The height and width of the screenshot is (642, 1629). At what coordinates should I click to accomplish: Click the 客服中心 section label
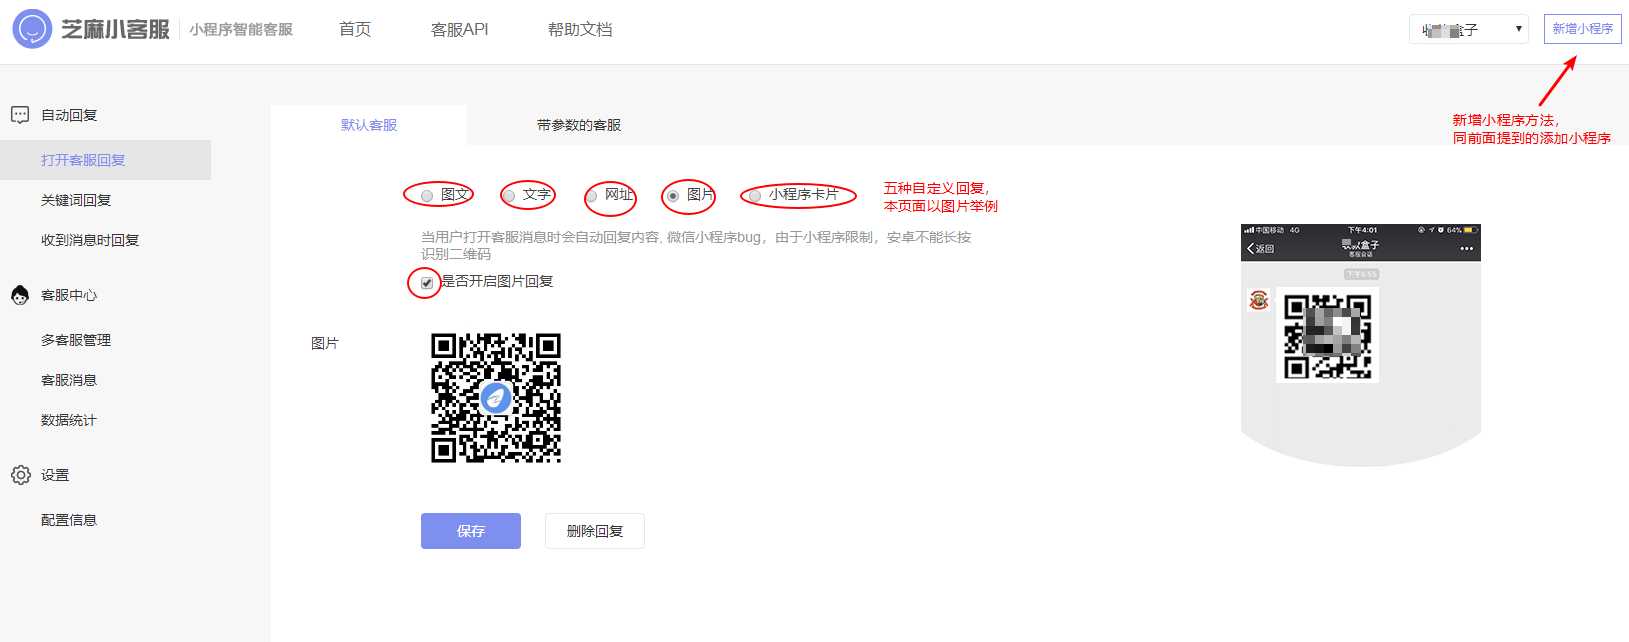(x=69, y=295)
